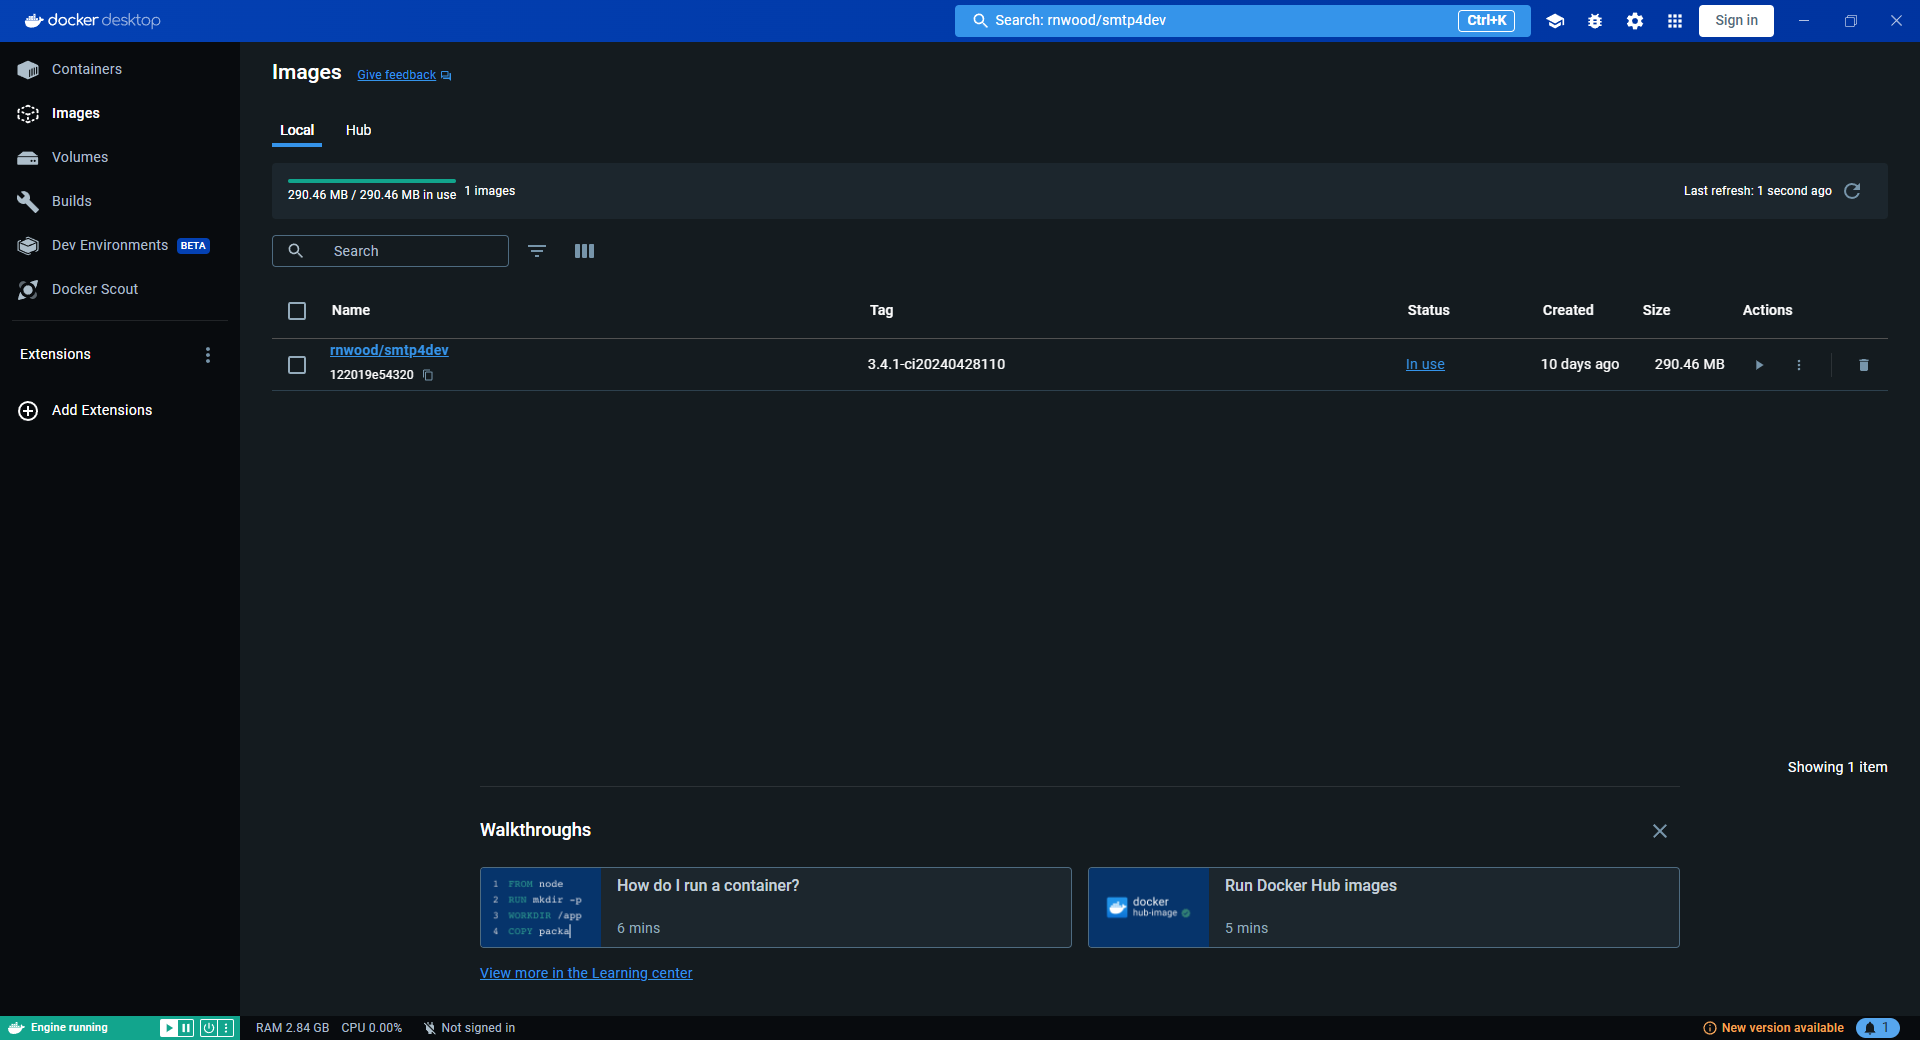Open the filter options icon

click(537, 251)
